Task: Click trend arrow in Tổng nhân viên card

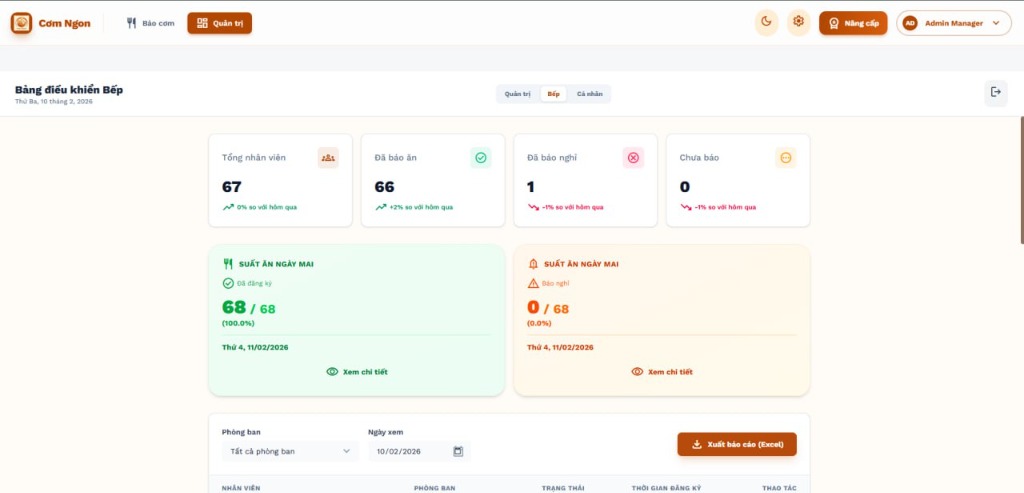Action: pos(228,207)
